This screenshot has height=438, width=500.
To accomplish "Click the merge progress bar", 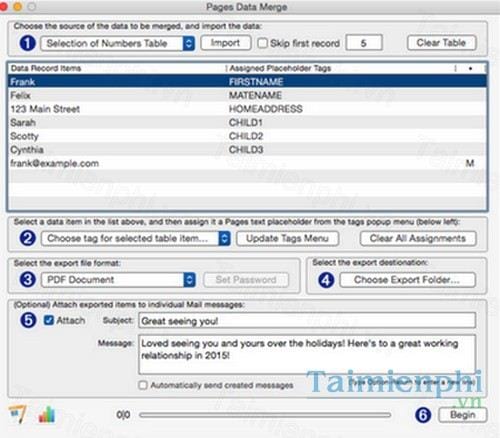I will (265, 415).
